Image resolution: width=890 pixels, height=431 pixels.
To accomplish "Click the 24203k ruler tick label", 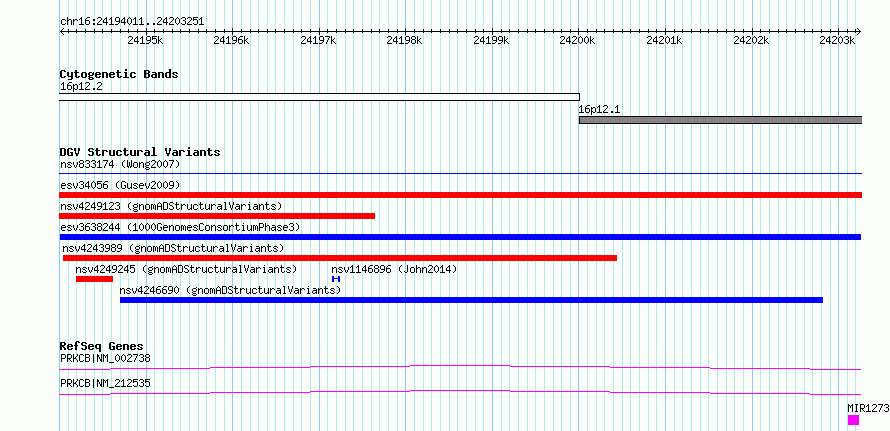I will coord(838,40).
